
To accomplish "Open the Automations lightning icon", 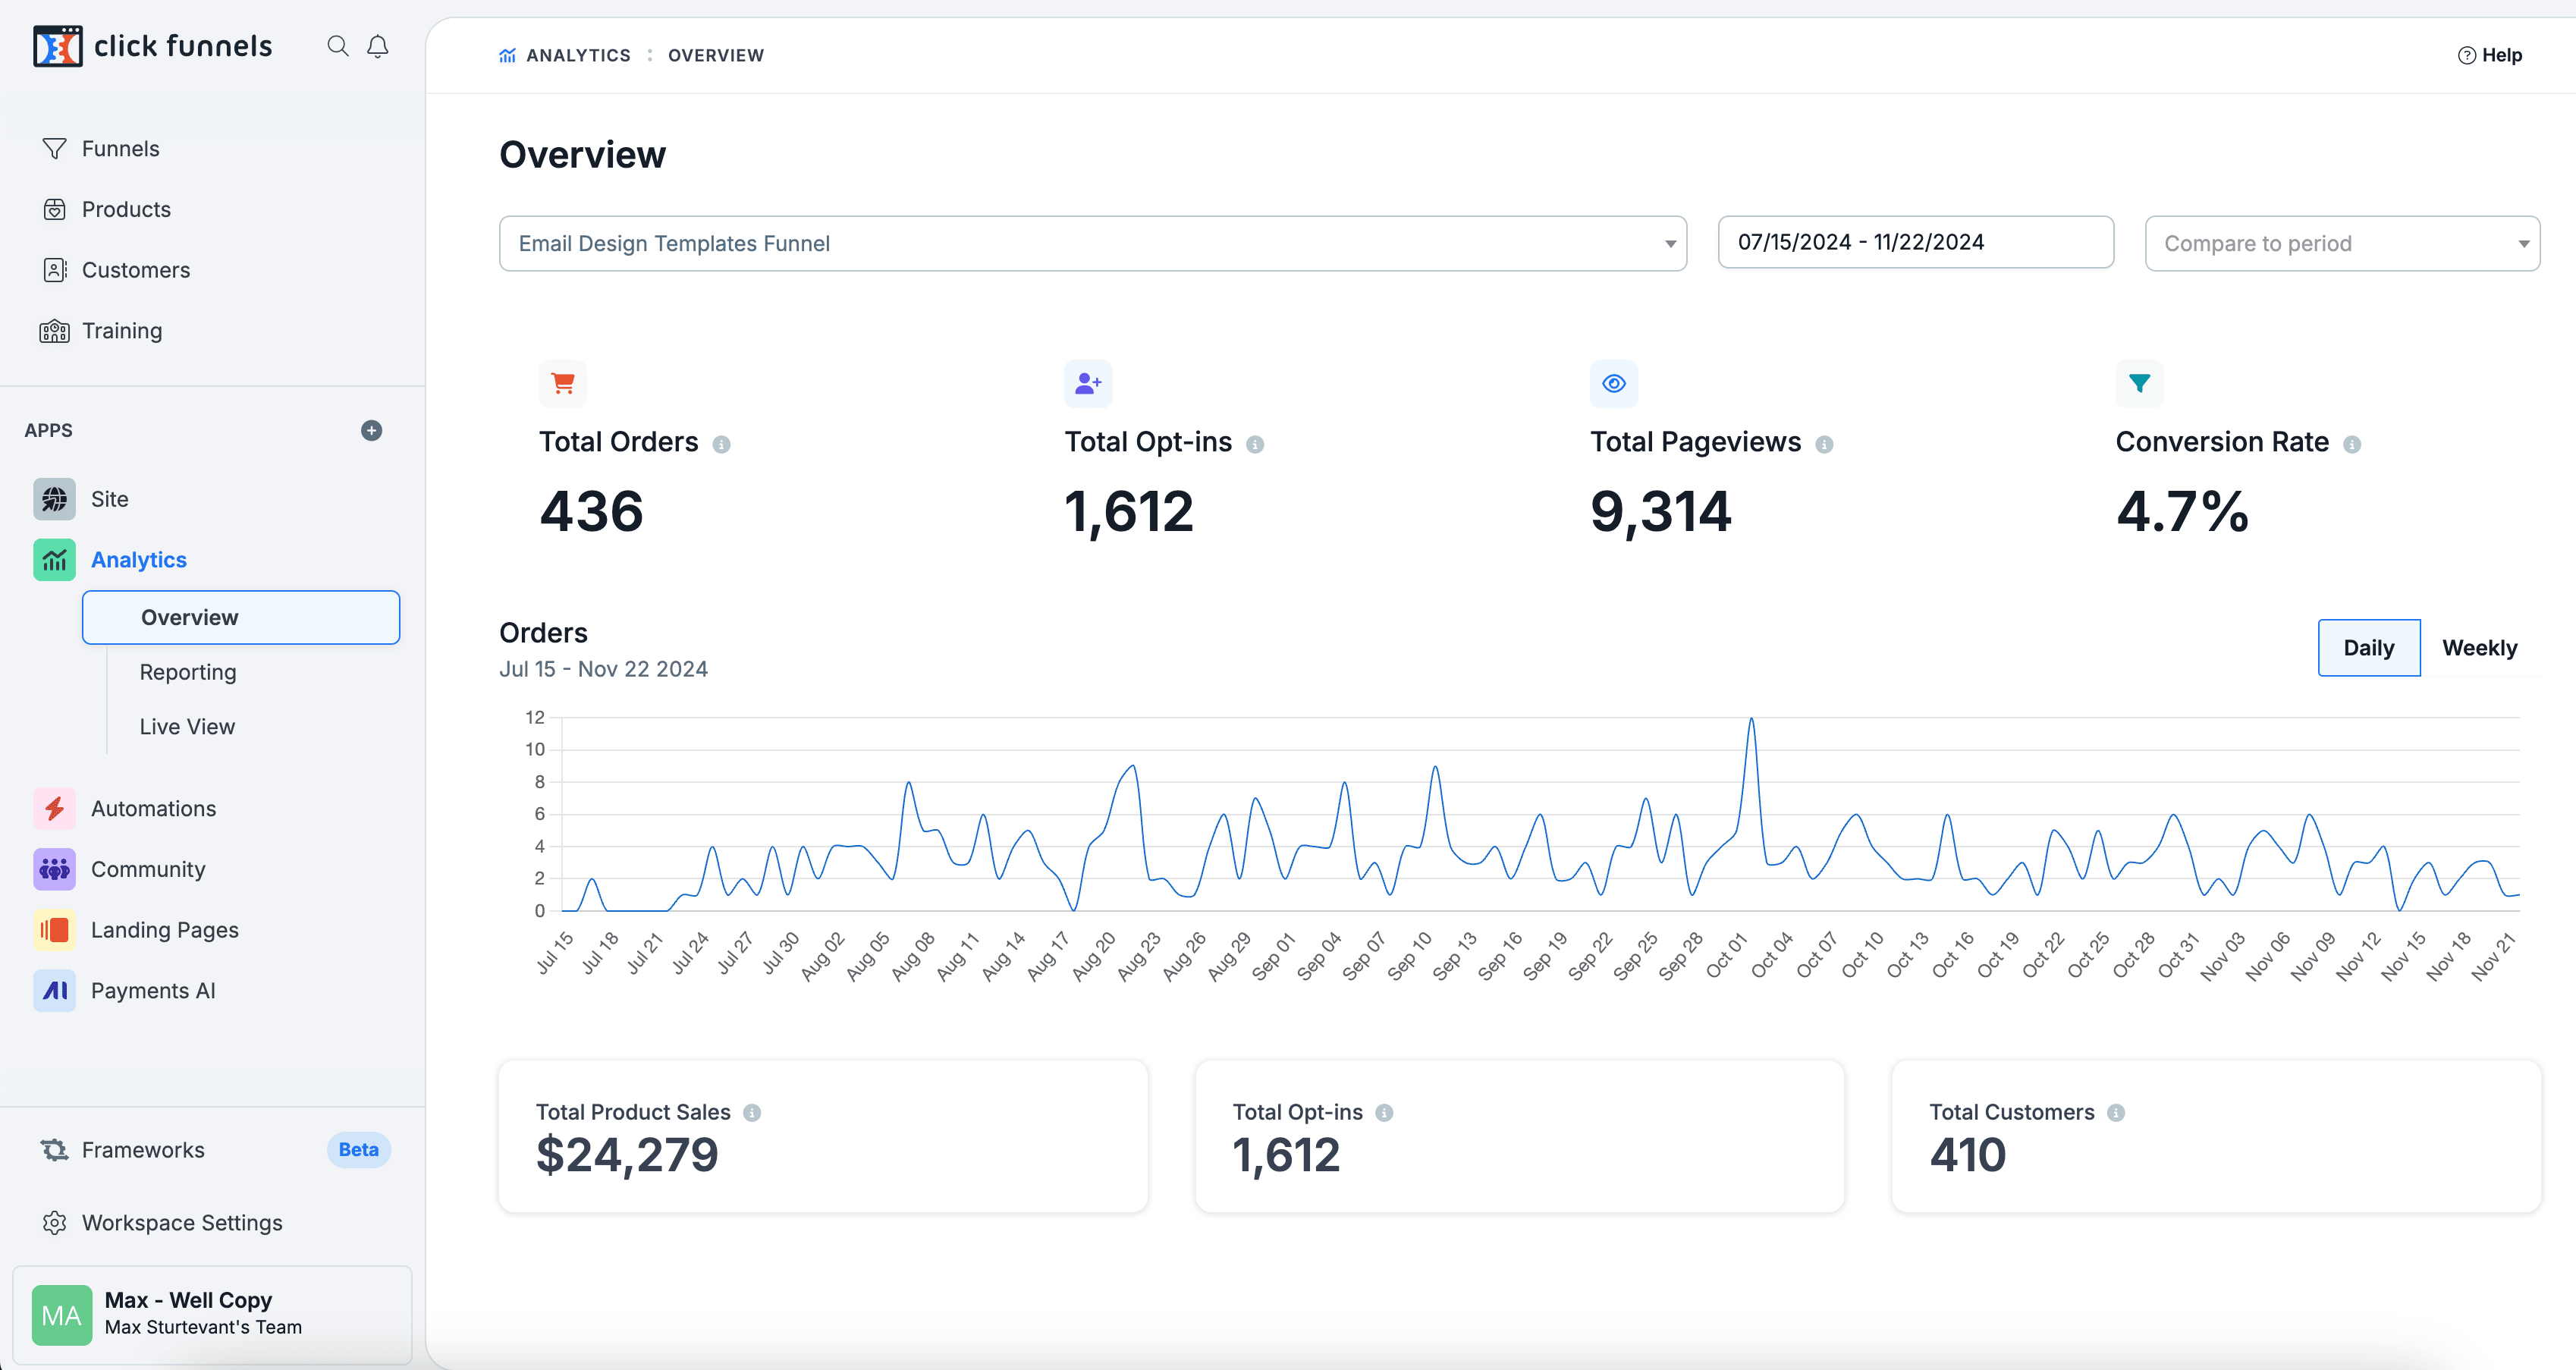I will click(x=55, y=808).
